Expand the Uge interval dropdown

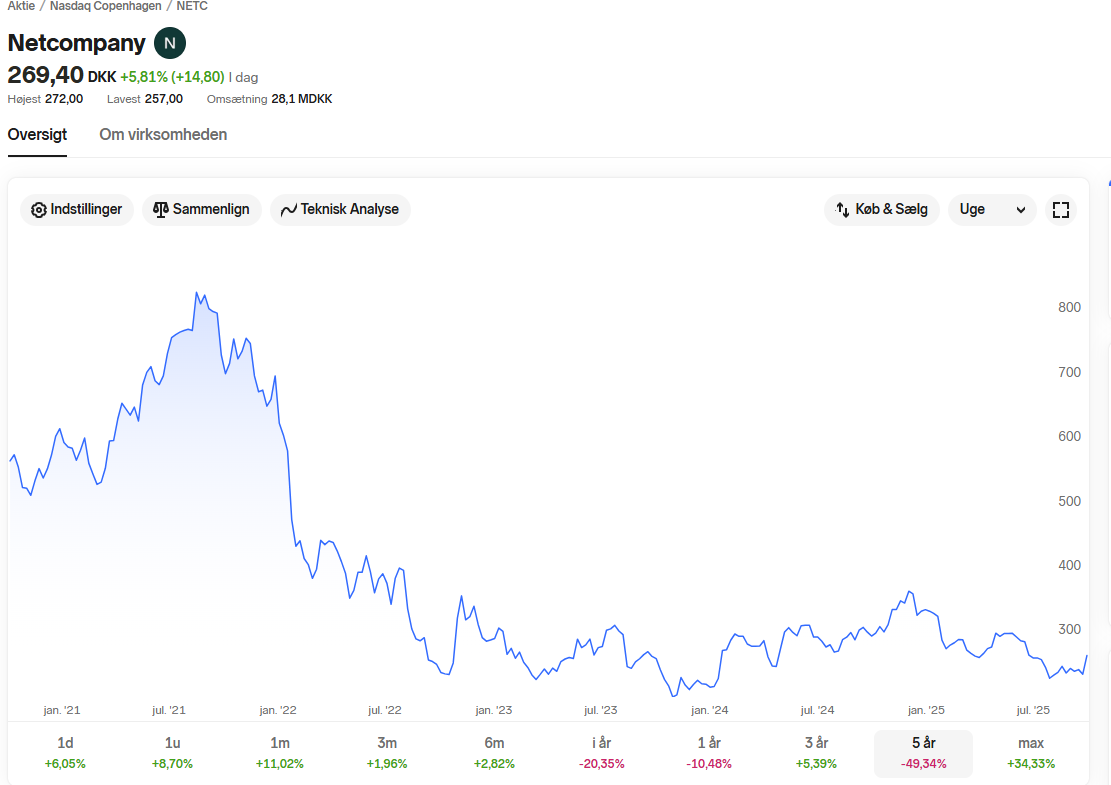(992, 210)
